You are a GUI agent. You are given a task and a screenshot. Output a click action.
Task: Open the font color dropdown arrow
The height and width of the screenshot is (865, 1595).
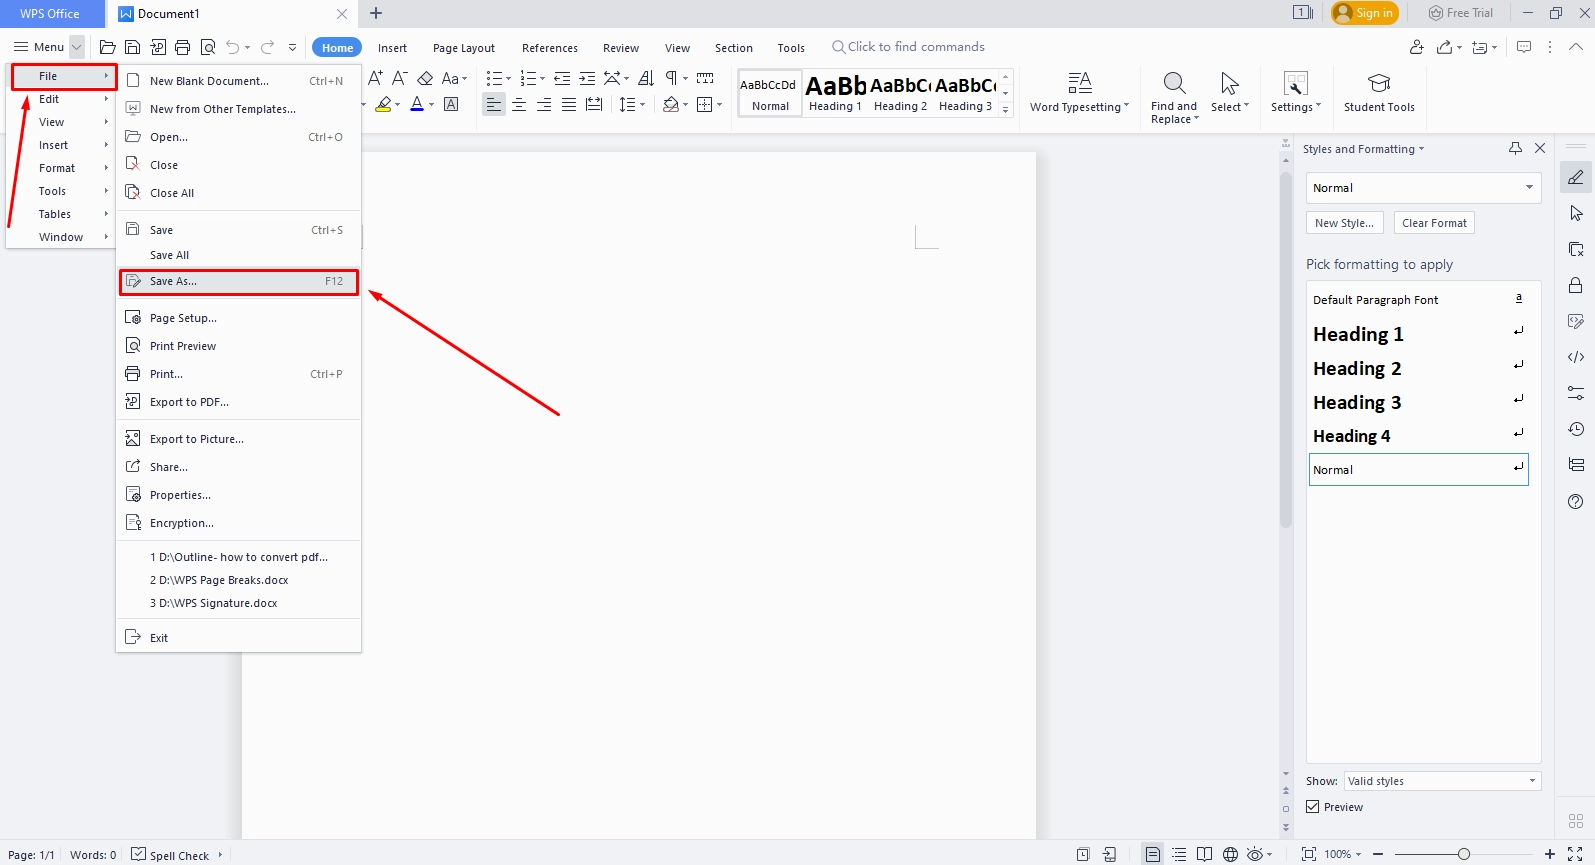[431, 105]
